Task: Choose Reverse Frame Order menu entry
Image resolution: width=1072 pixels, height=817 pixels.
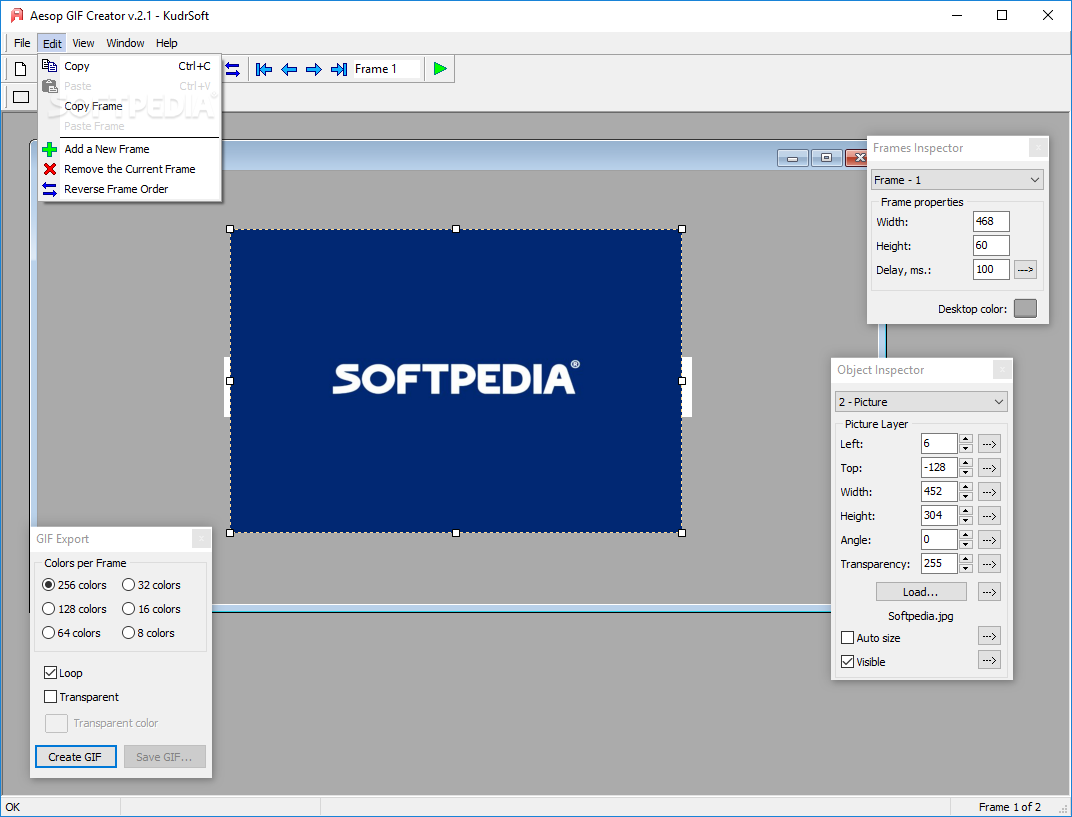Action: click(x=129, y=189)
